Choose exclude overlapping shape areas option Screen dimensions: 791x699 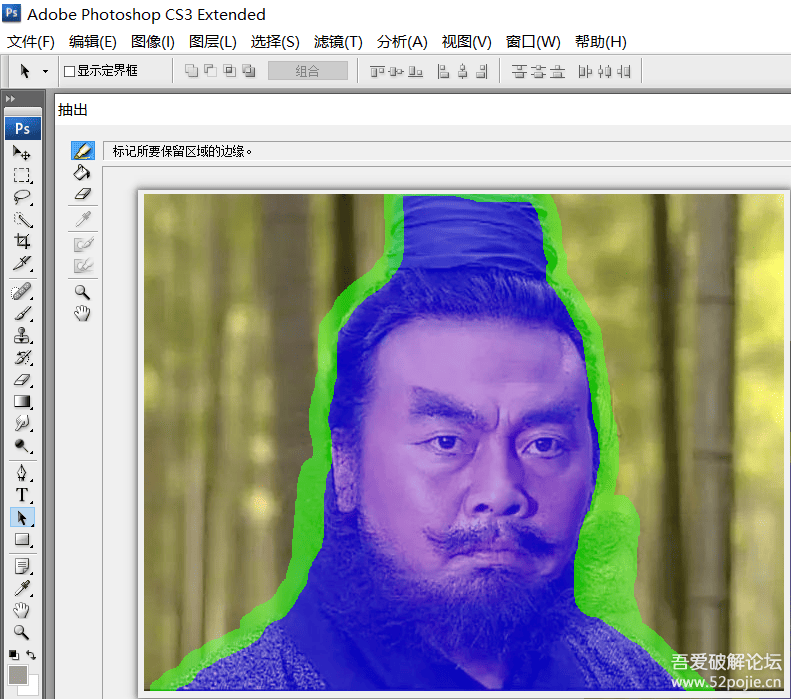point(249,71)
